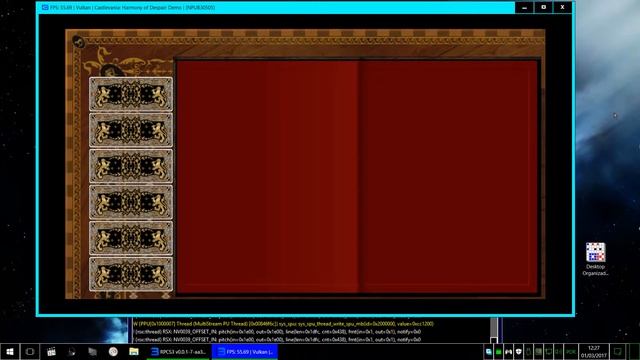Click the yellow PPU thread warning log line
This screenshot has width=640, height=360.
284,324
